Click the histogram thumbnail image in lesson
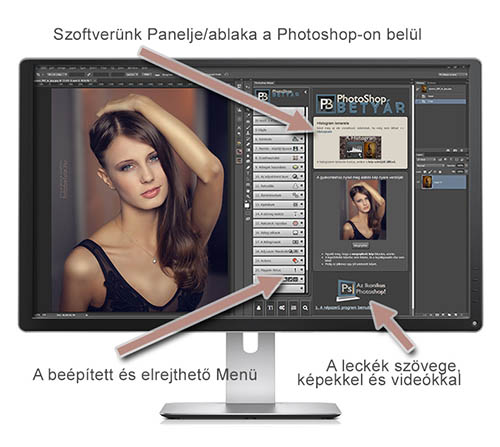The width and height of the screenshot is (500, 447). pos(360,147)
